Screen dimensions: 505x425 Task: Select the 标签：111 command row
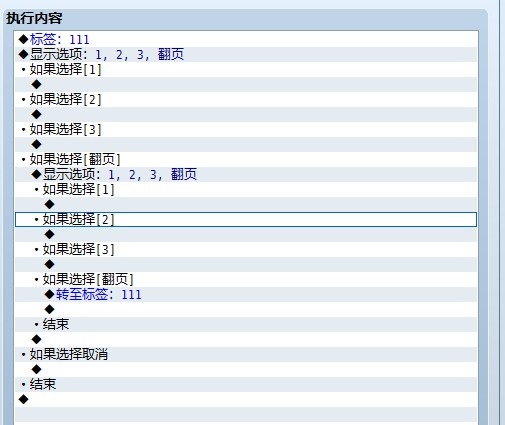coord(246,39)
